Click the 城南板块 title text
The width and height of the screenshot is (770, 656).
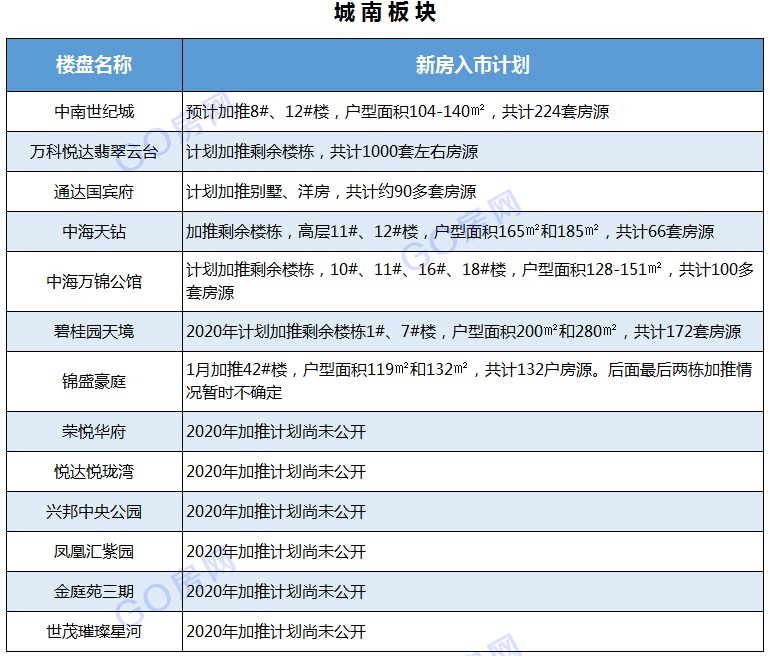pyautogui.click(x=385, y=13)
